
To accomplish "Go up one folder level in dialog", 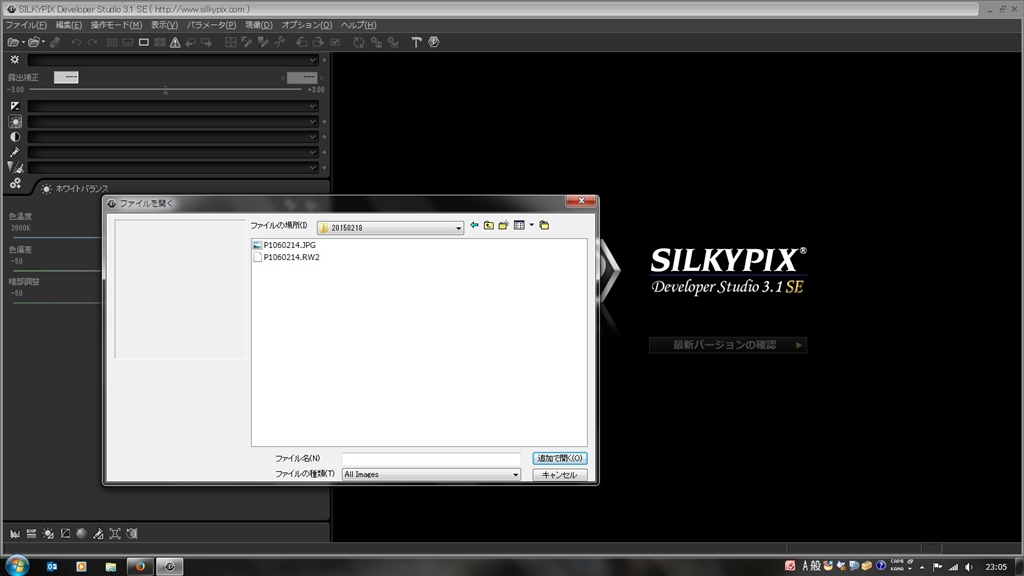I will [488, 225].
